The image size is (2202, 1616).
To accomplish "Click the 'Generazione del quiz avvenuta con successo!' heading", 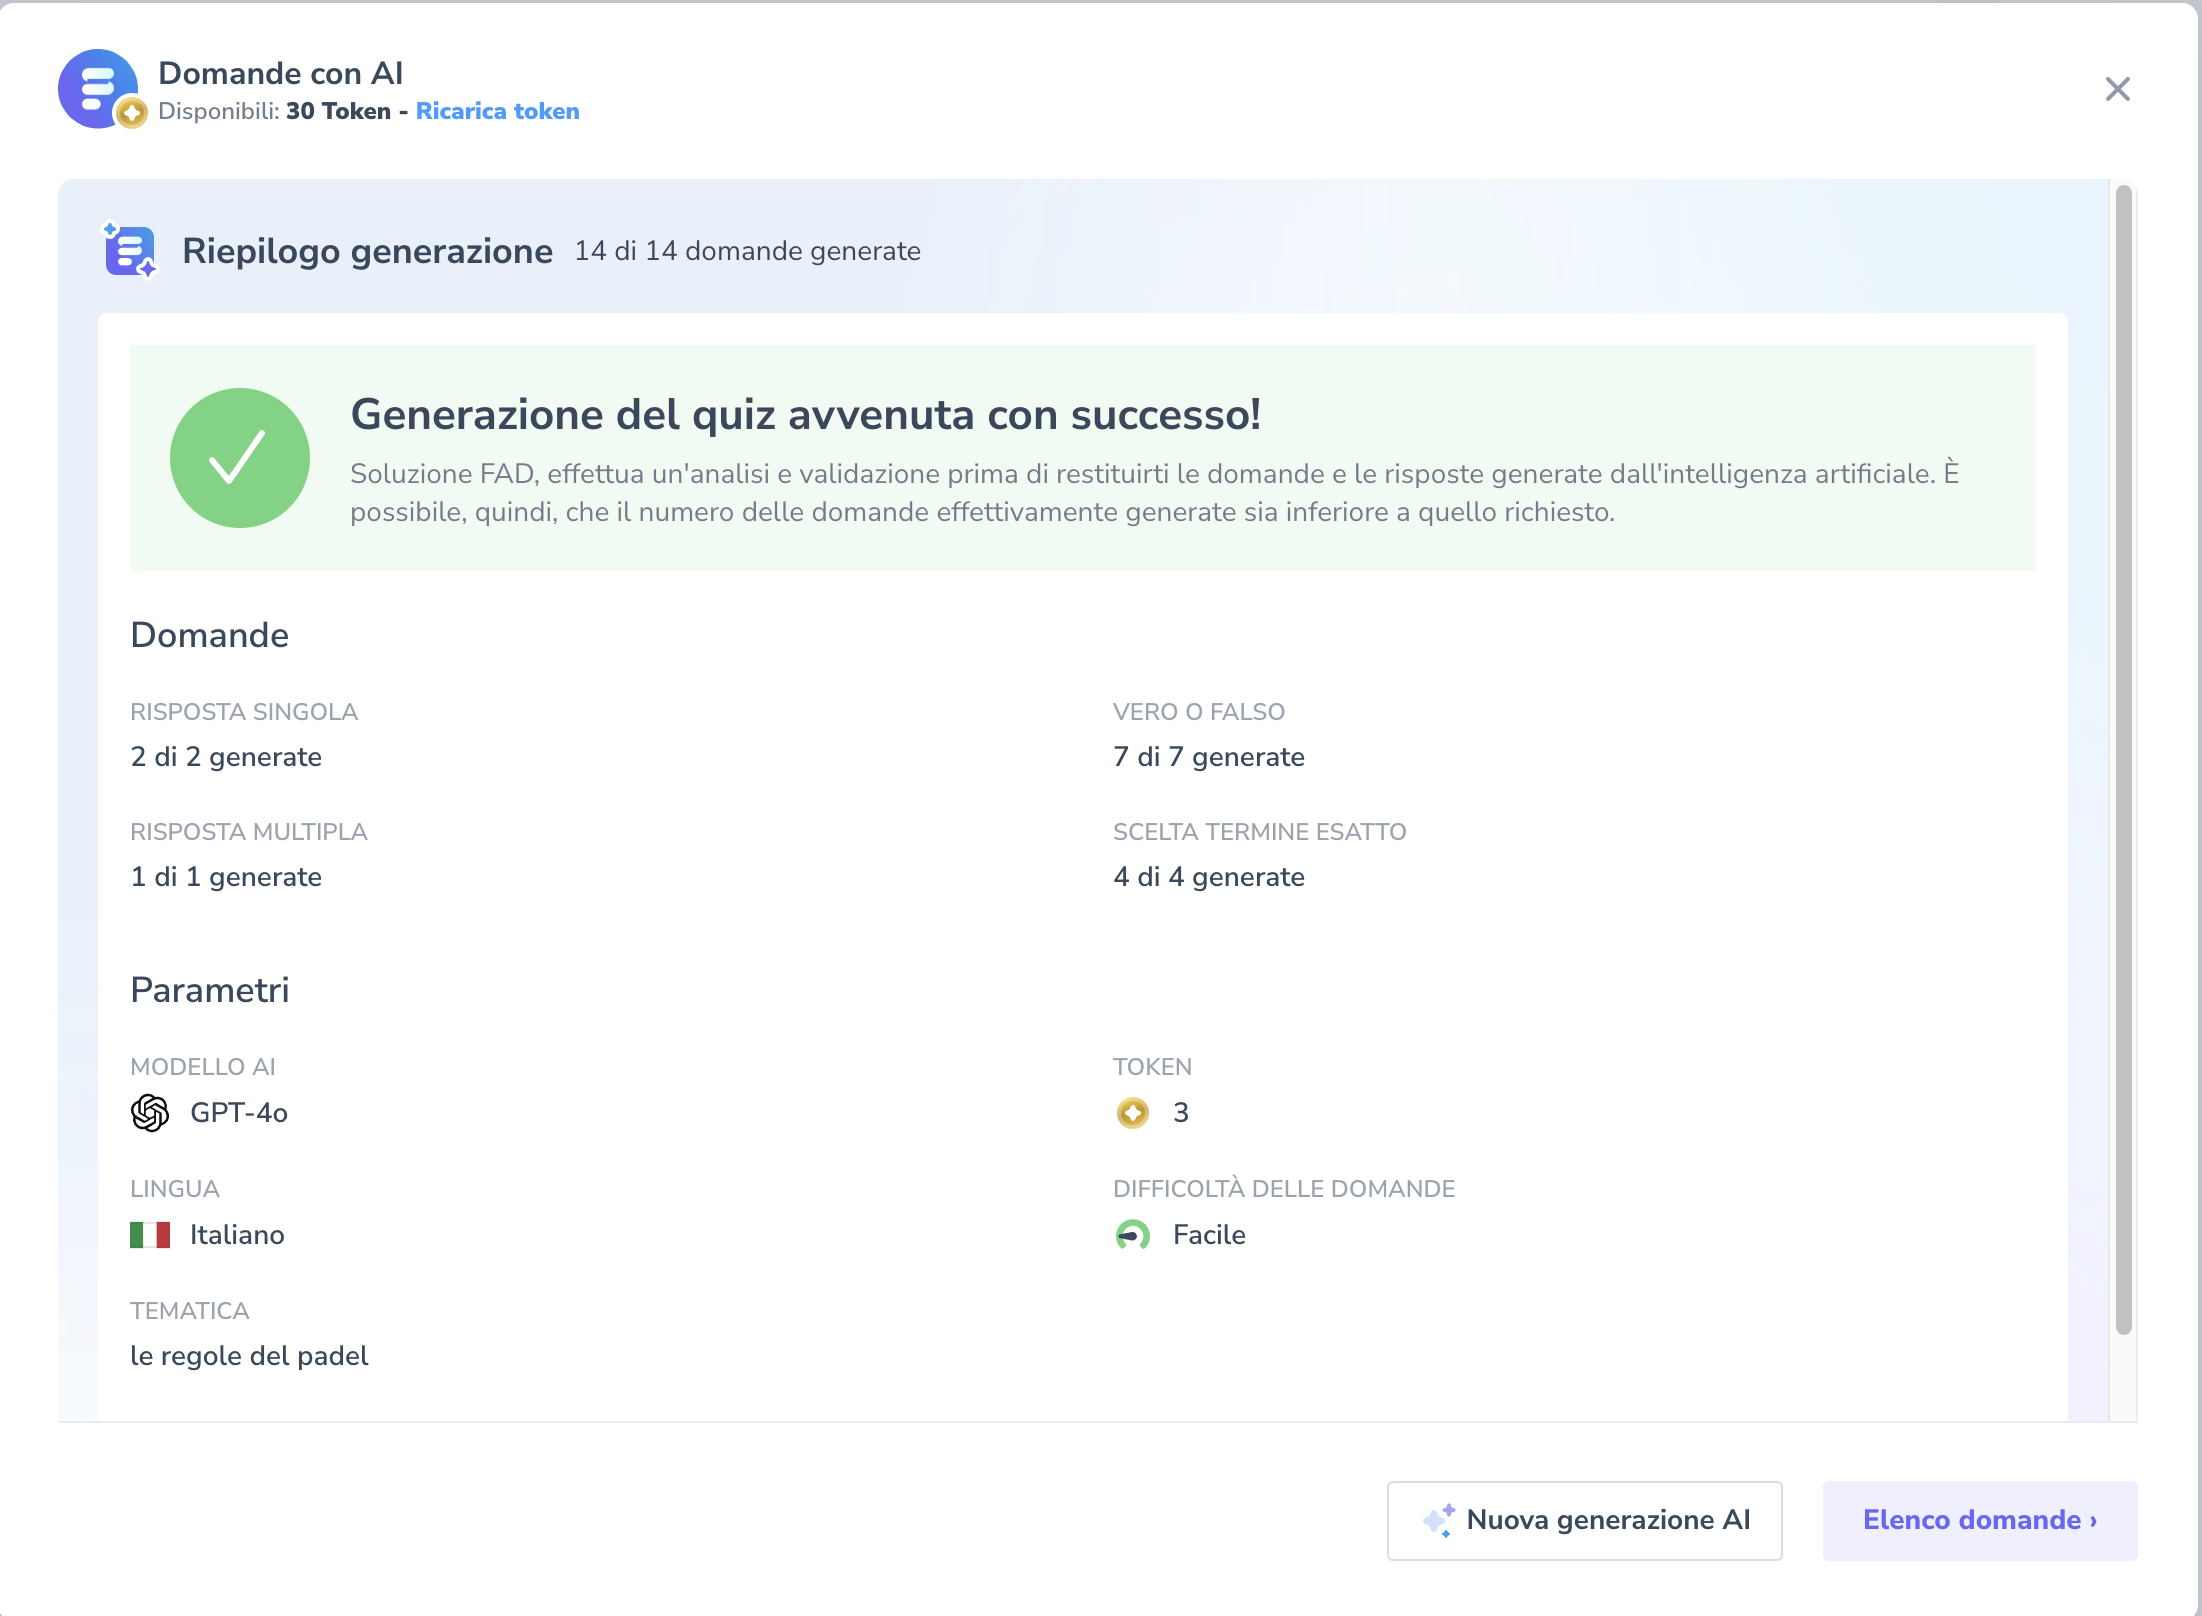I will pos(805,415).
